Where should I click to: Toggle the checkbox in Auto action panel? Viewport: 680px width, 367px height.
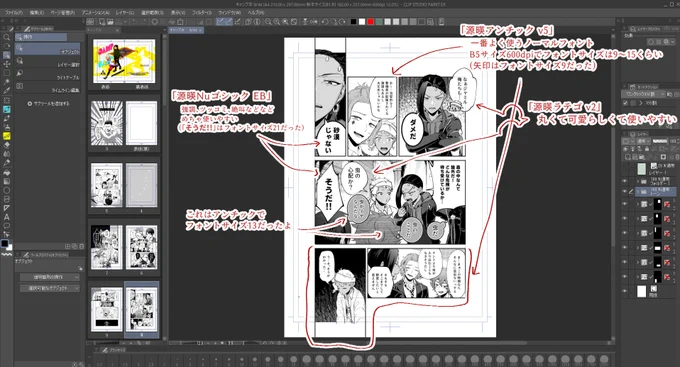[625, 103]
